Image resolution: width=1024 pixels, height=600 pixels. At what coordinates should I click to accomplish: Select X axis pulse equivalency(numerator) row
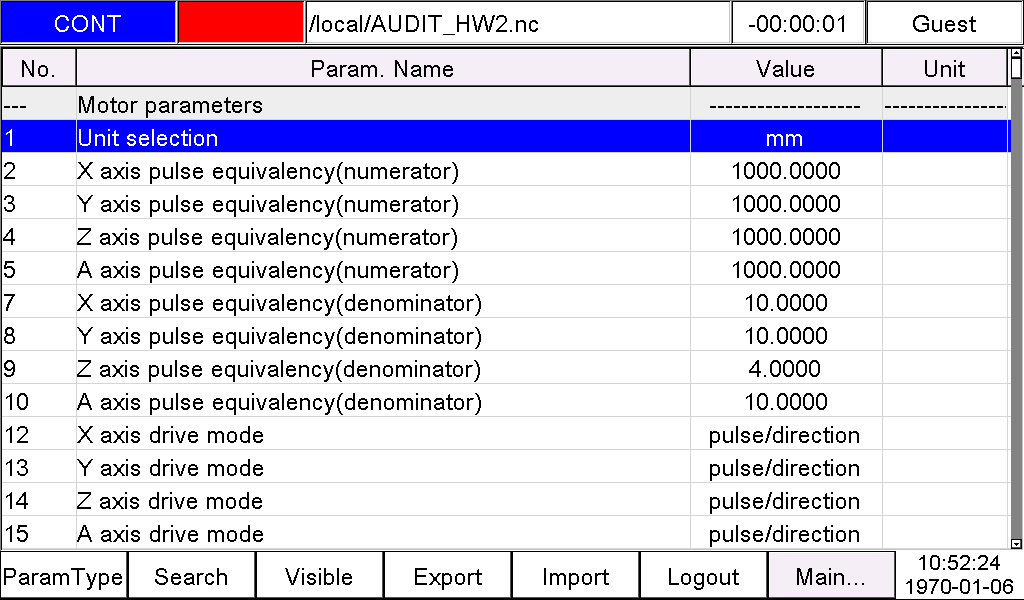pyautogui.click(x=505, y=170)
